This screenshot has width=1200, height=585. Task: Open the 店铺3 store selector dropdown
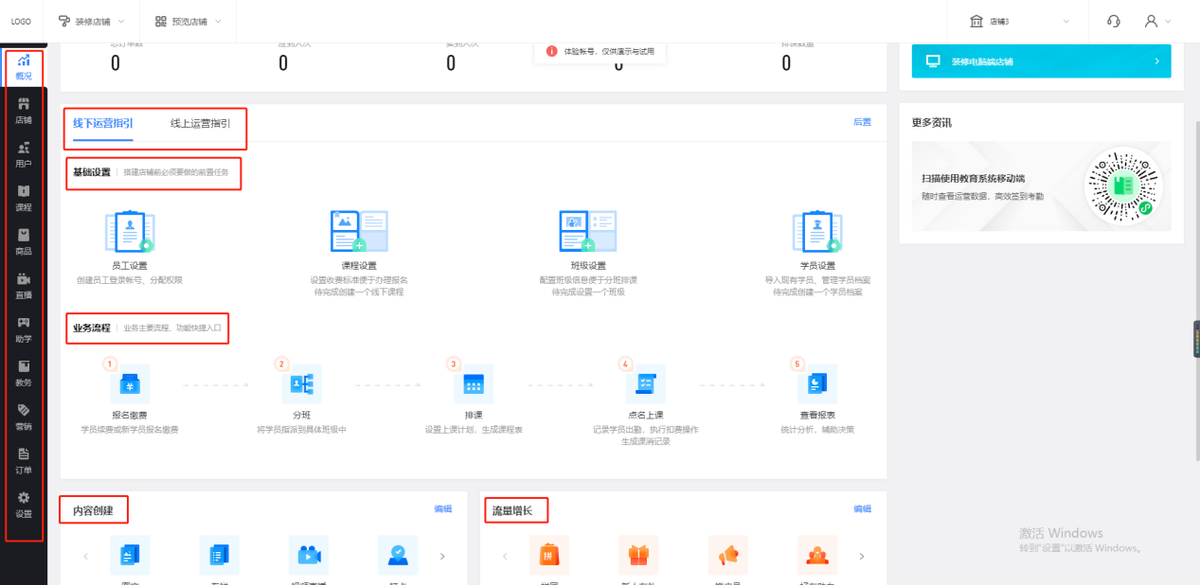(1018, 21)
